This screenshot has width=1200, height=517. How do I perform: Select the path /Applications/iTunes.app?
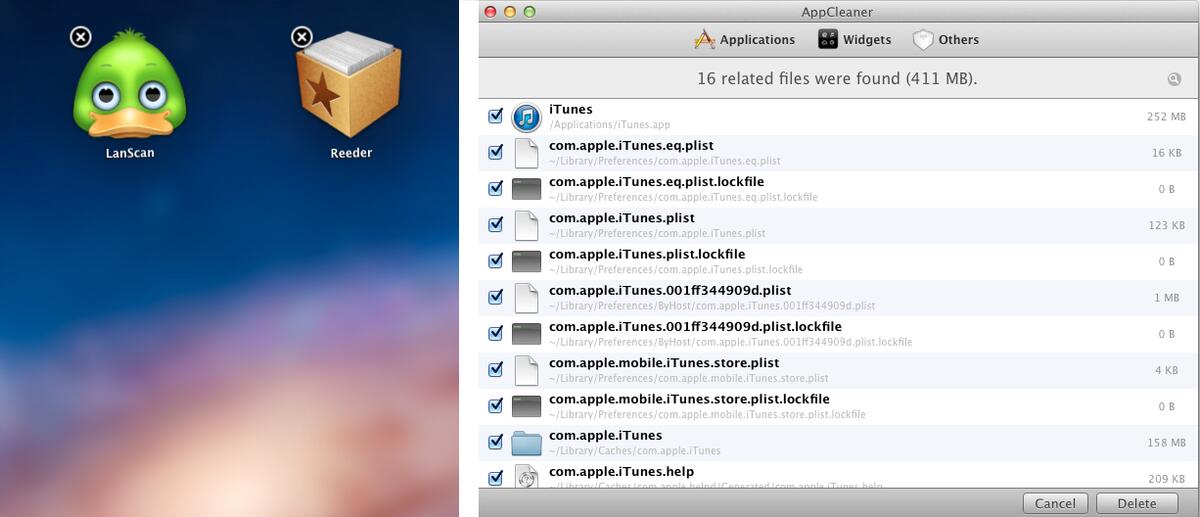[x=609, y=125]
